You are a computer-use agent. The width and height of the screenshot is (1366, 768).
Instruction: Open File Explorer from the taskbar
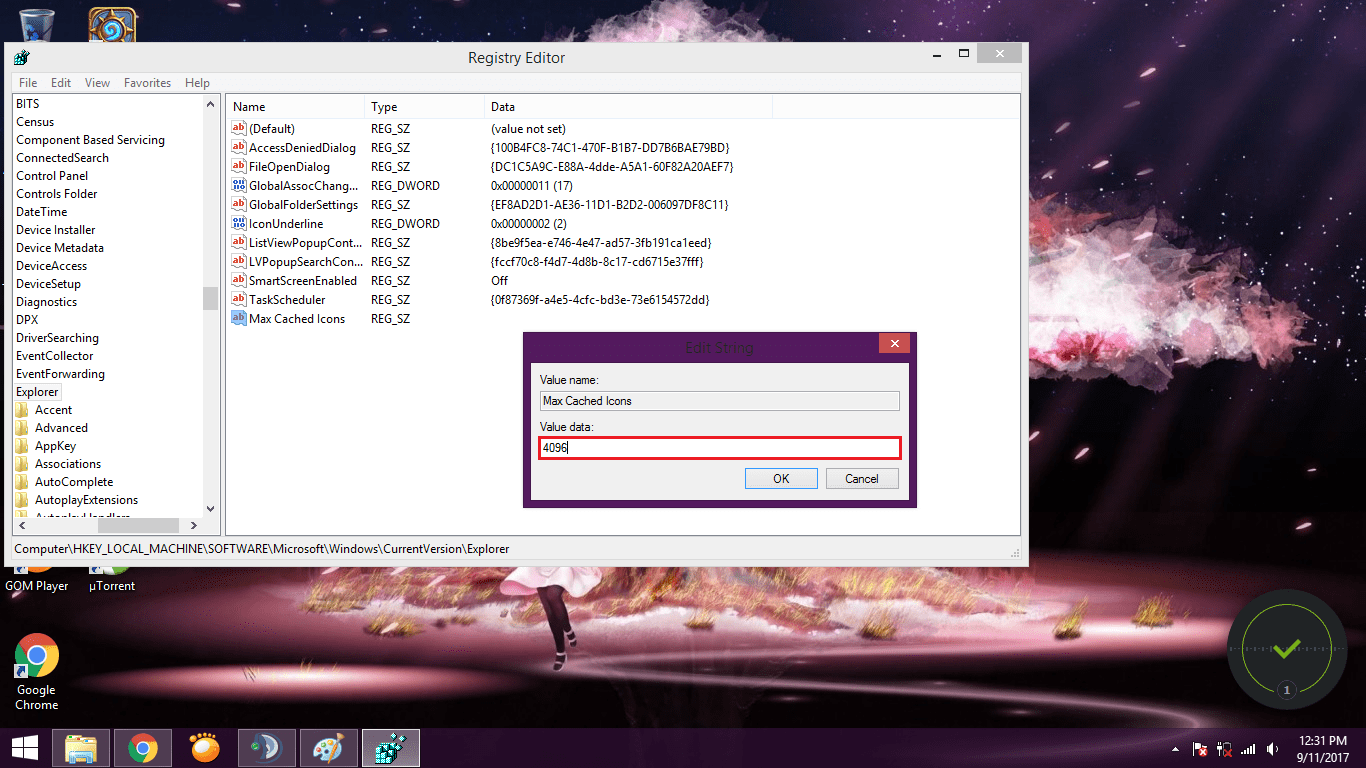click(81, 748)
